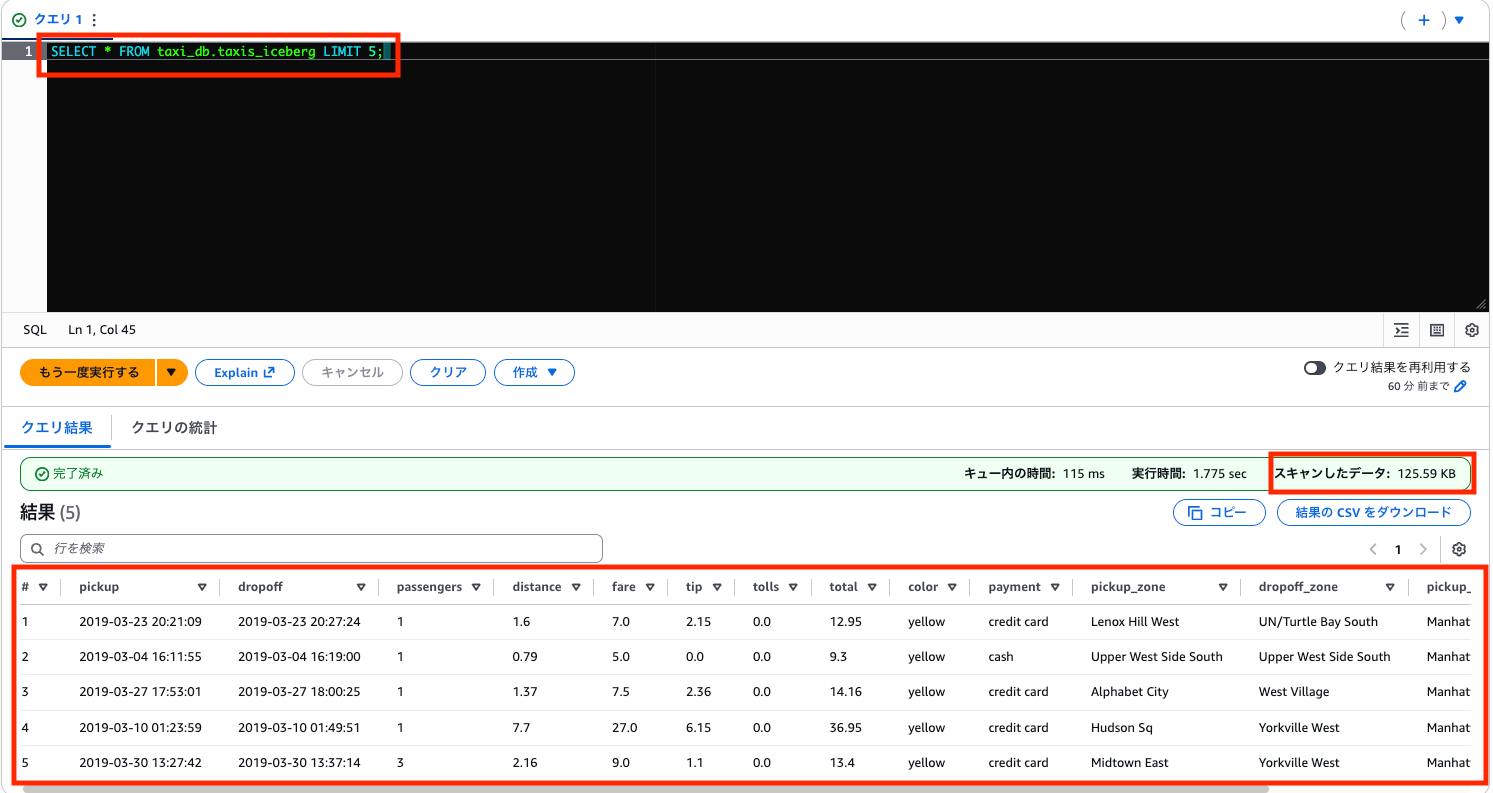The width and height of the screenshot is (1493, 793).
Task: Click the horizontal scrollbar under results table
Action: (x=640, y=788)
